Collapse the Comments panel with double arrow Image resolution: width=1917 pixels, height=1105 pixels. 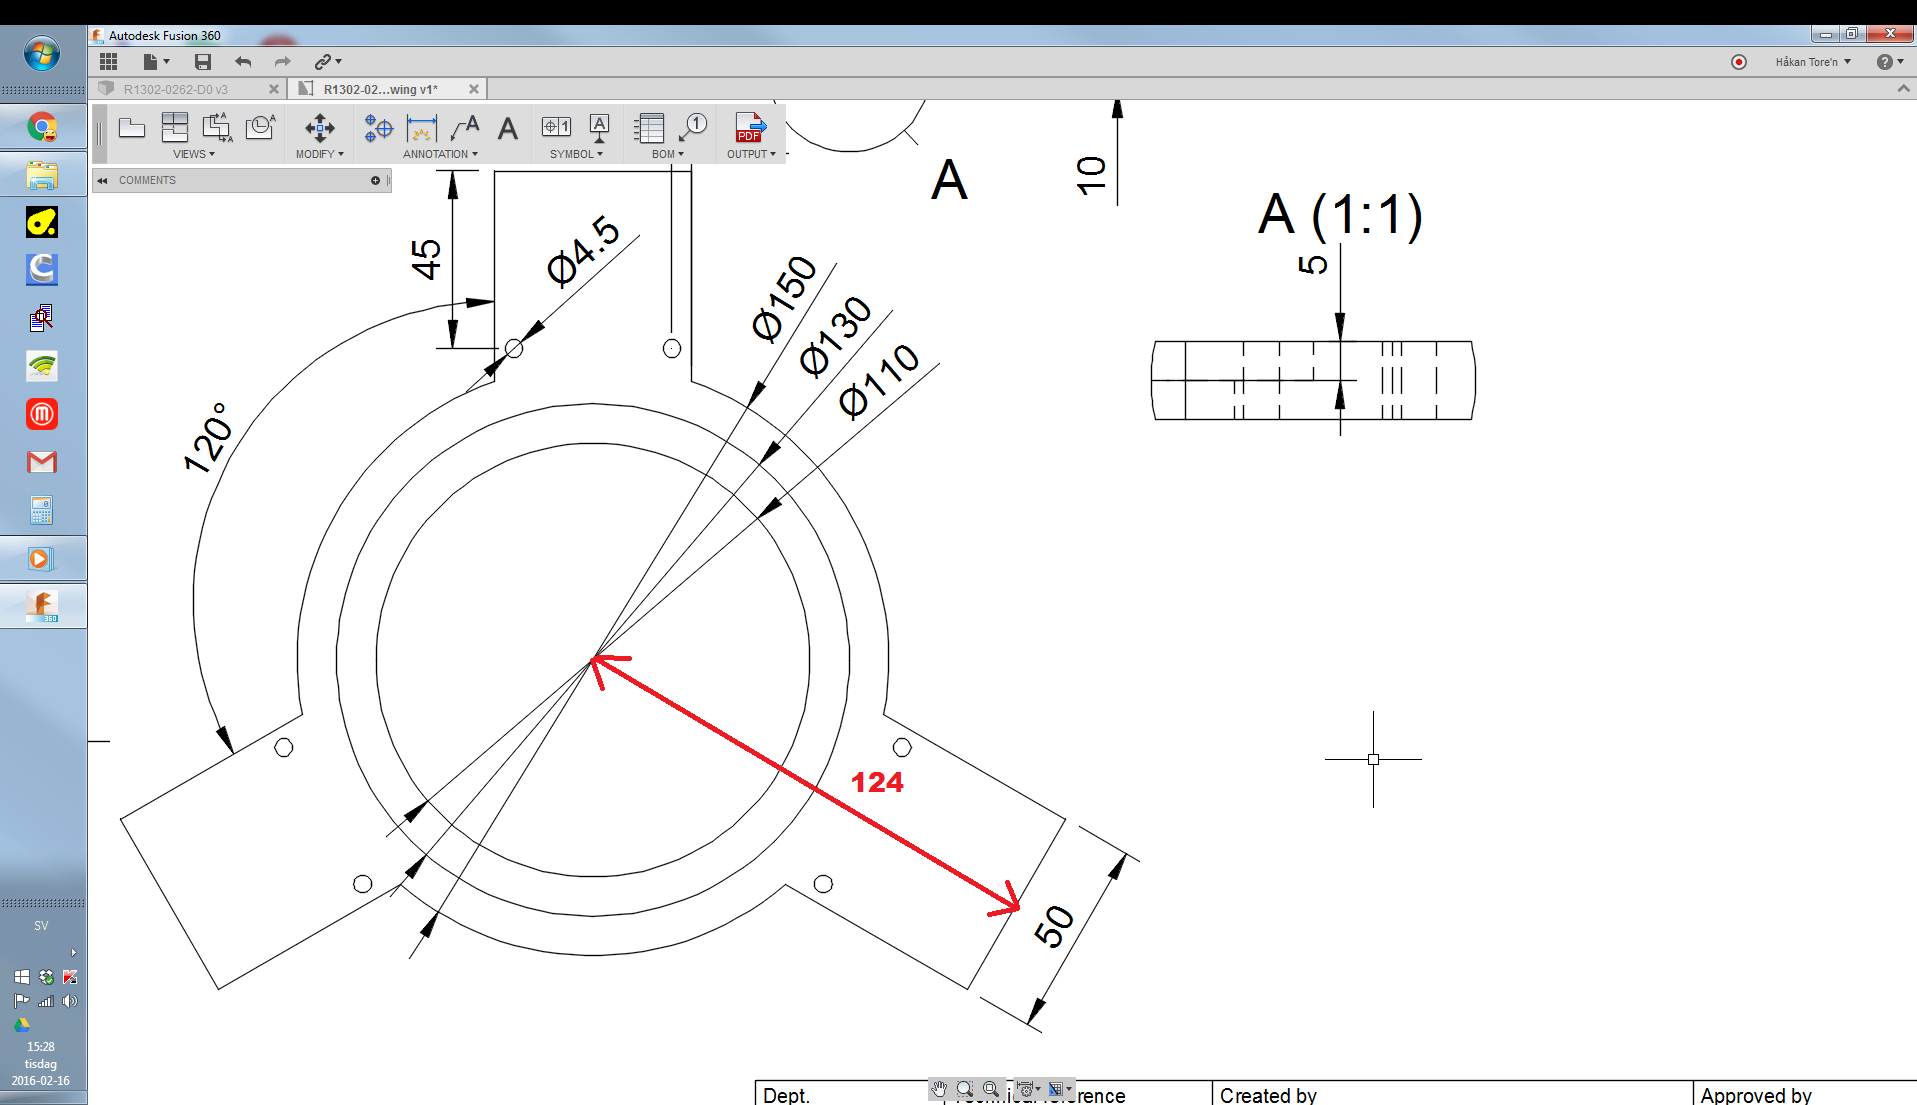103,181
